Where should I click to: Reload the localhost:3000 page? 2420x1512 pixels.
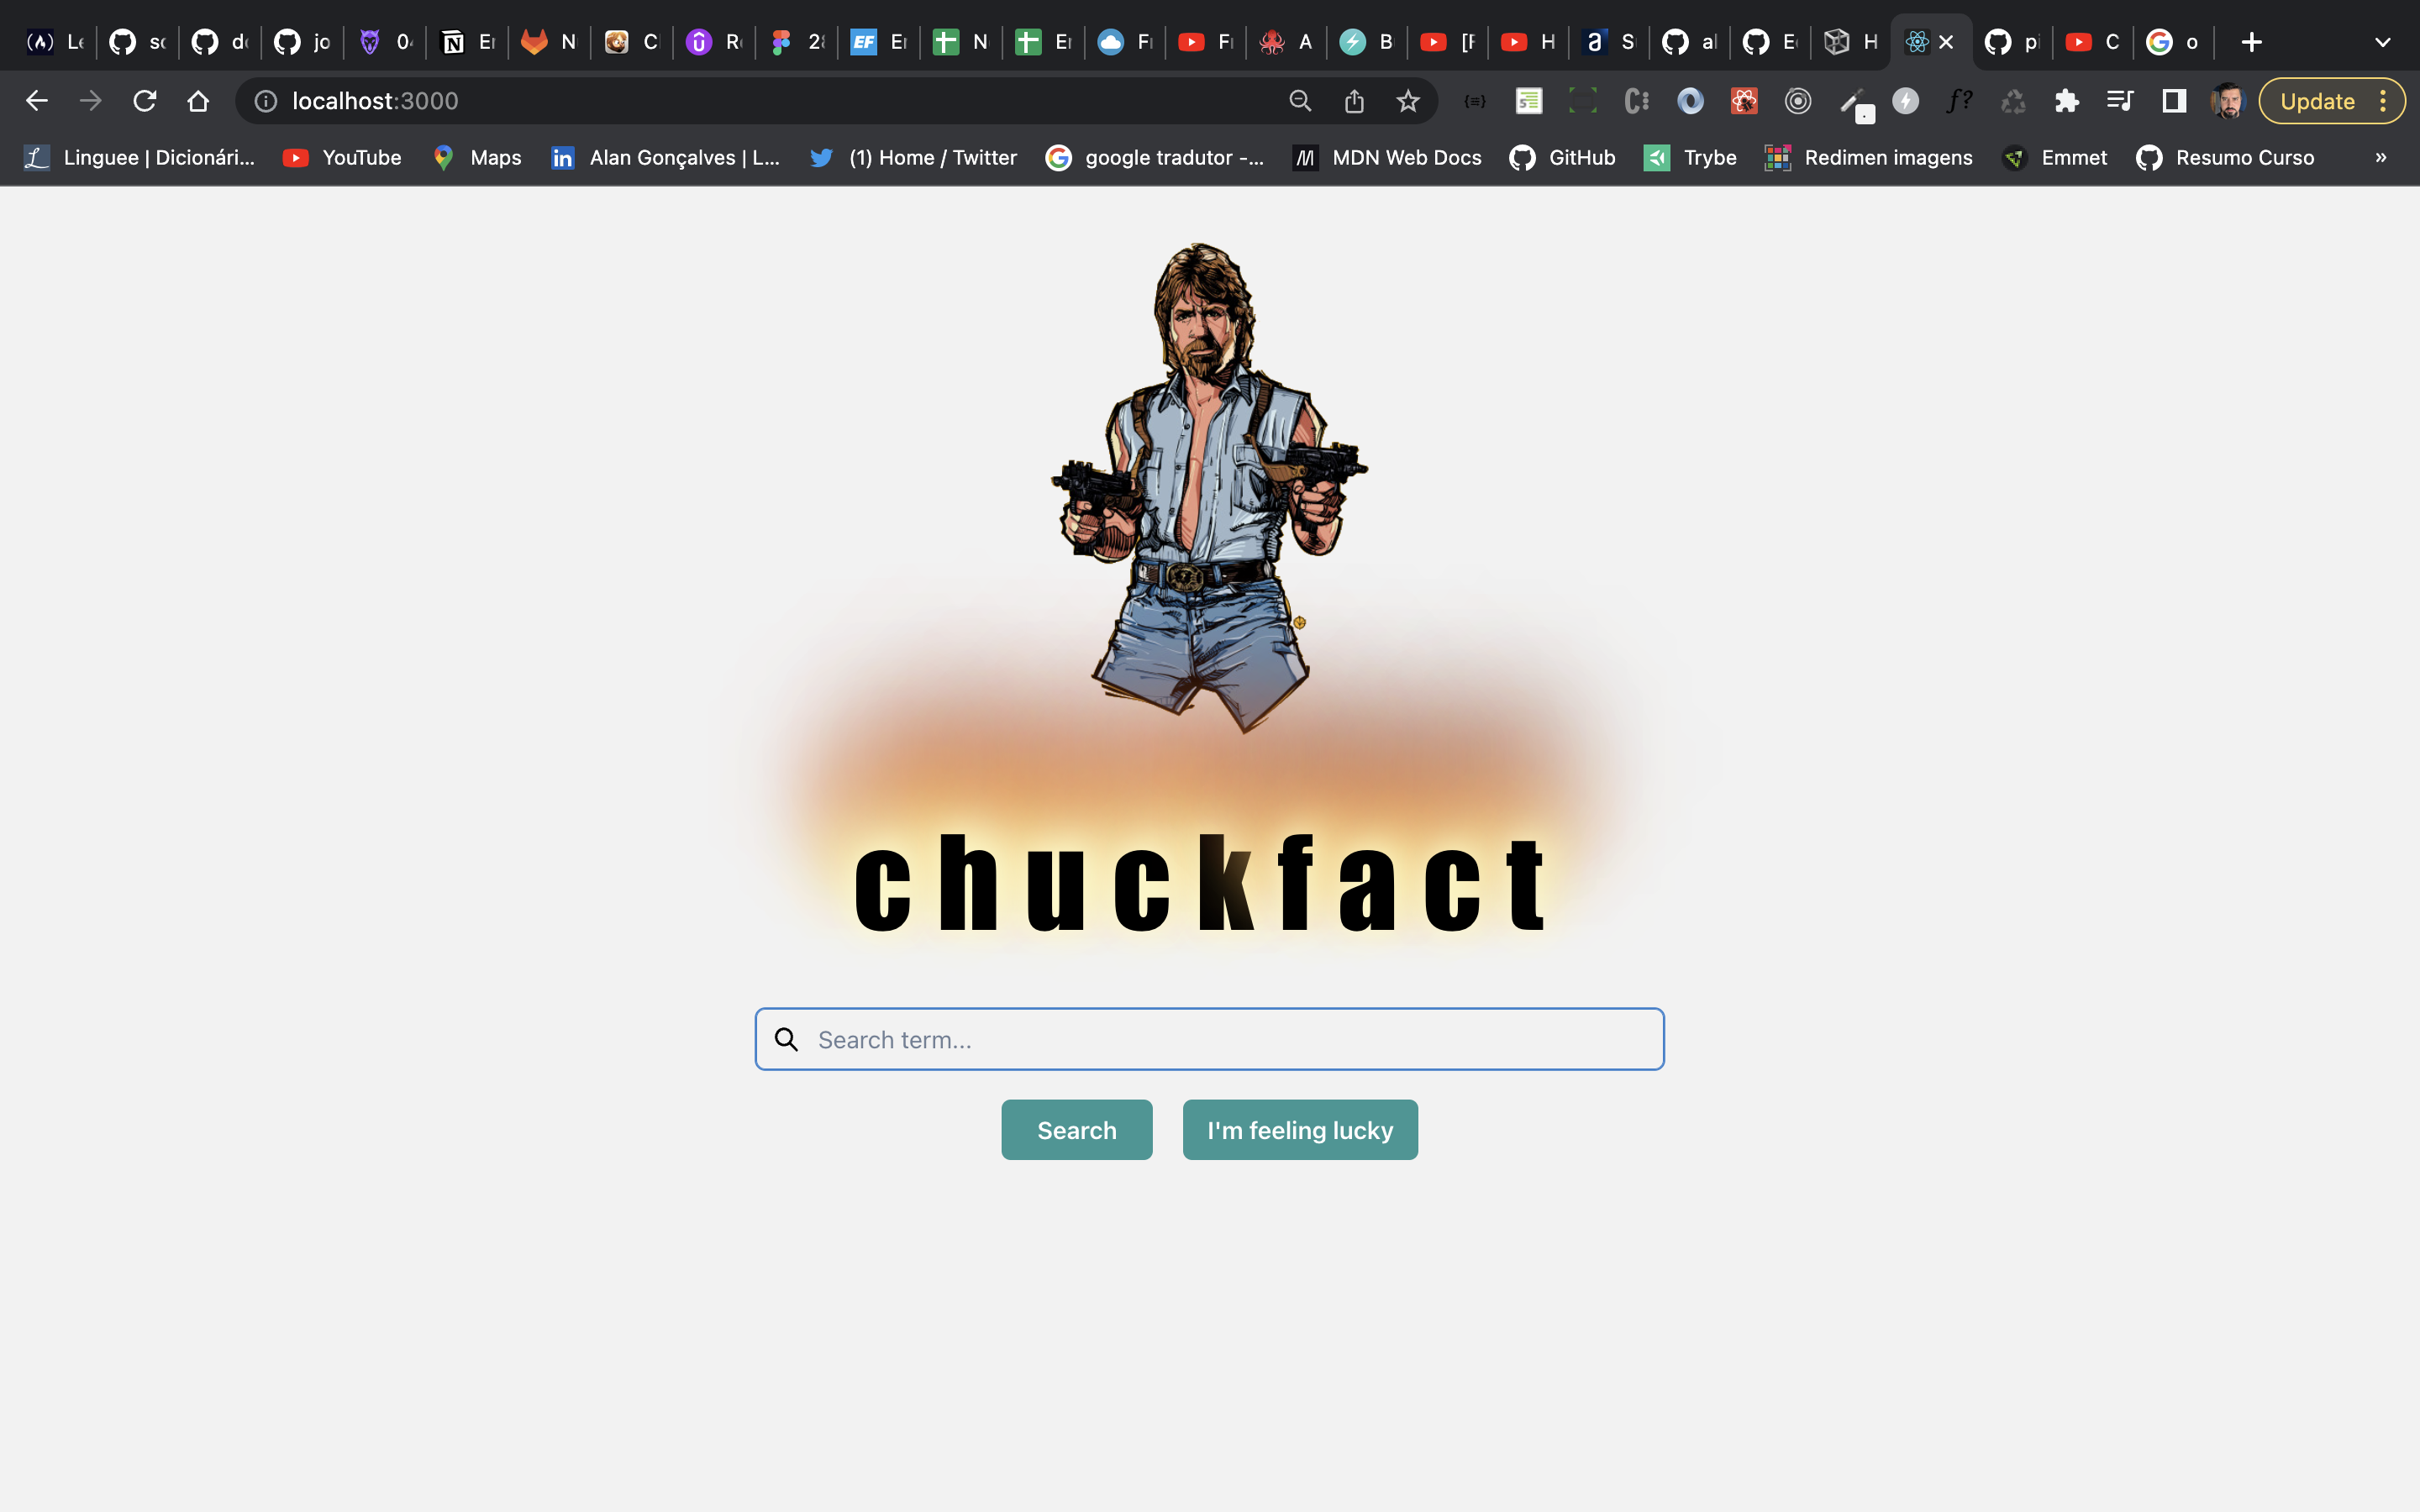coord(145,100)
